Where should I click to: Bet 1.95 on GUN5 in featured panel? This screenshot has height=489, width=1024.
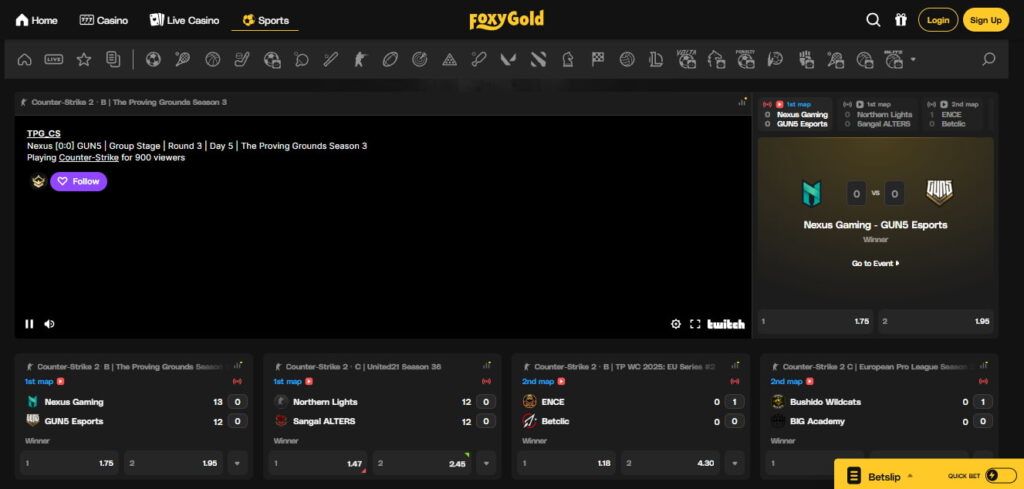(936, 321)
